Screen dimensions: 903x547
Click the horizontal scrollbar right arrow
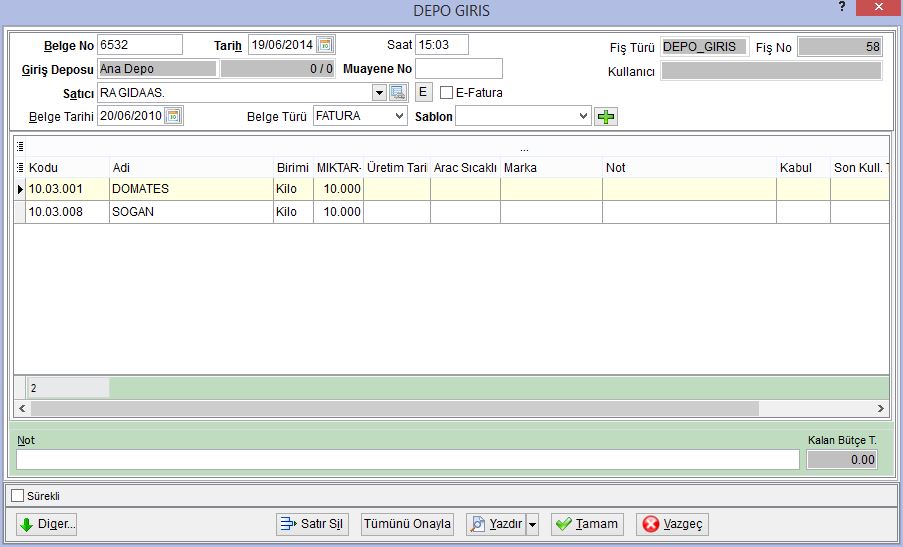(x=881, y=408)
